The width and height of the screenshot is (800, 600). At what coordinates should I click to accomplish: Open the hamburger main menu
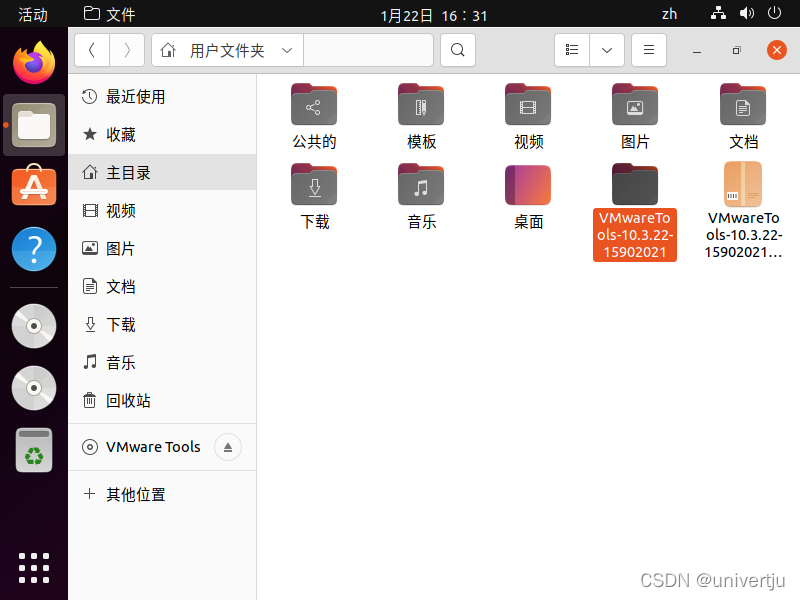[x=649, y=50]
